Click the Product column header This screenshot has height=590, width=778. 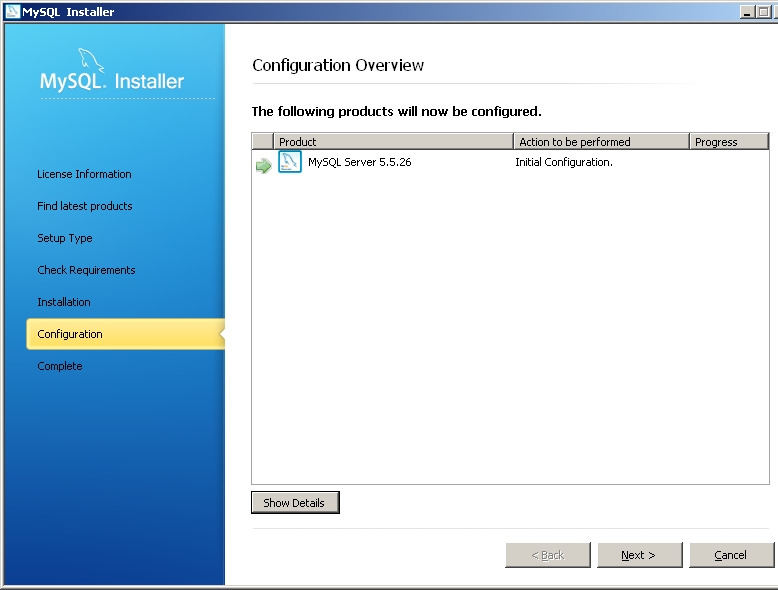click(x=393, y=141)
